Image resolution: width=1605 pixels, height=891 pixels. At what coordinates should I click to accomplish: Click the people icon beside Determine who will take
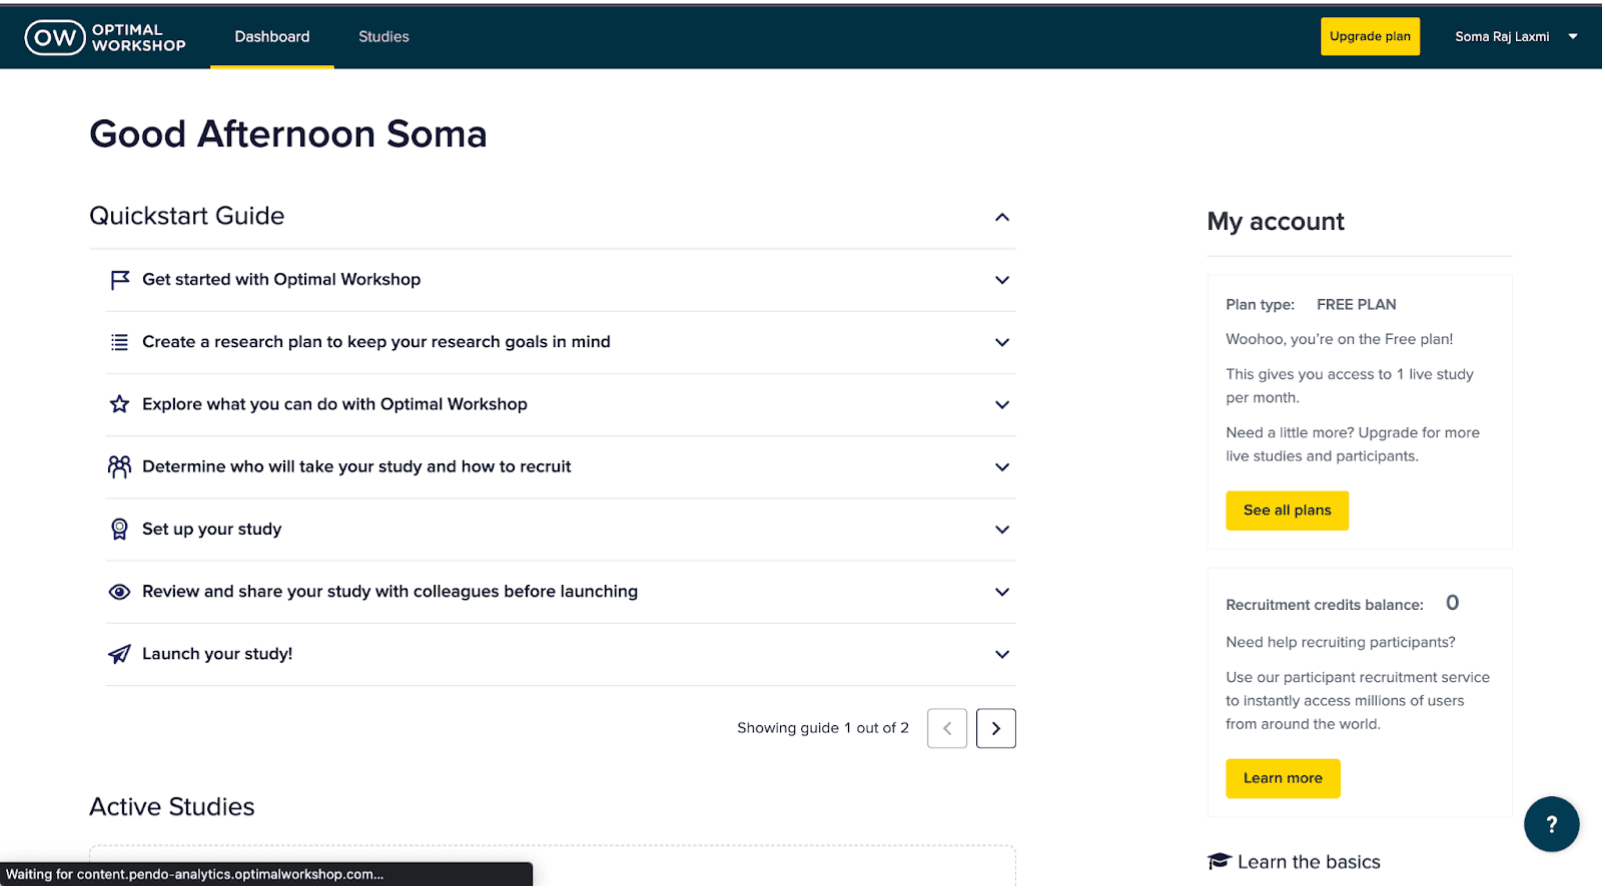[x=120, y=467]
